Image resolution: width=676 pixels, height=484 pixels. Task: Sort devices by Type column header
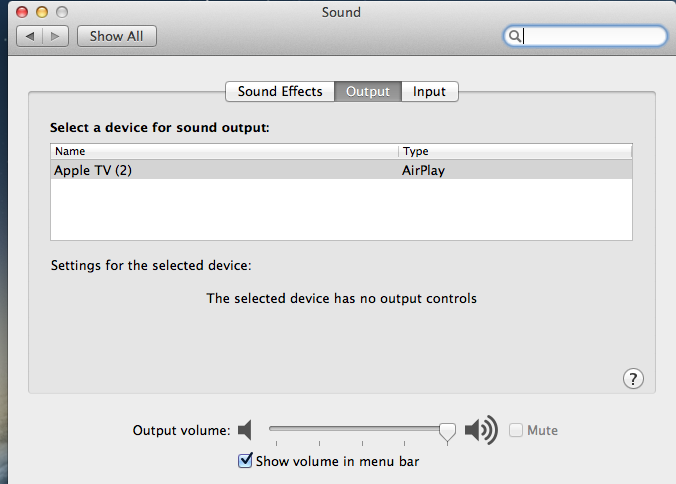(515, 151)
